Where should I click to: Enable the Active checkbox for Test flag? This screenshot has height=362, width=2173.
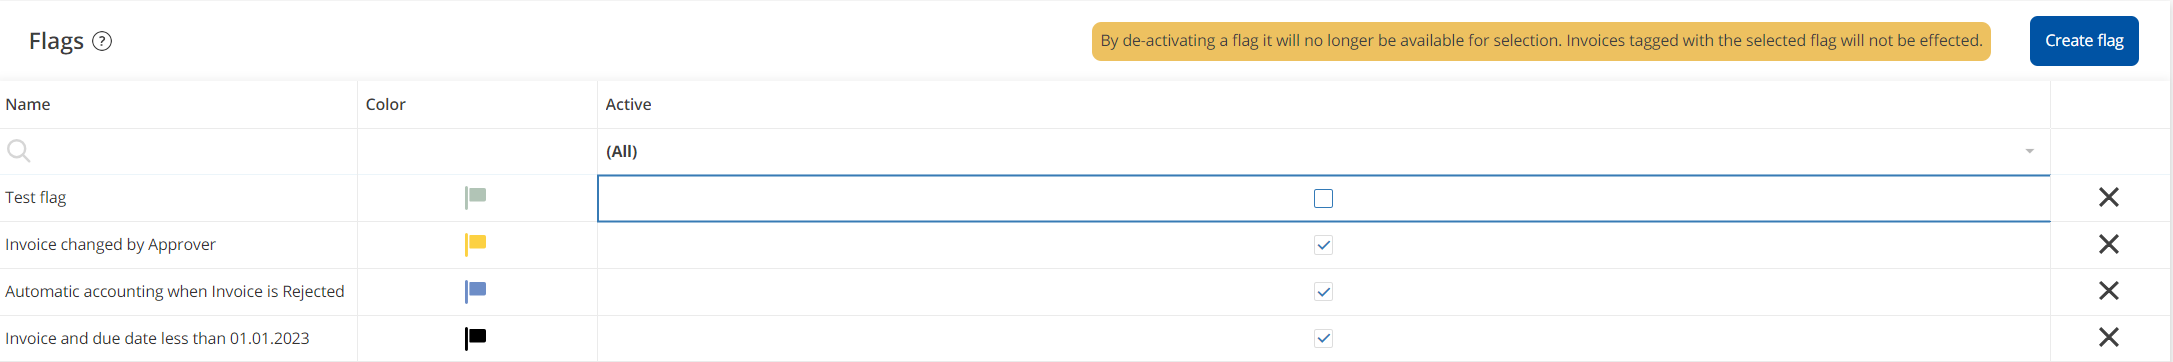[x=1323, y=198]
